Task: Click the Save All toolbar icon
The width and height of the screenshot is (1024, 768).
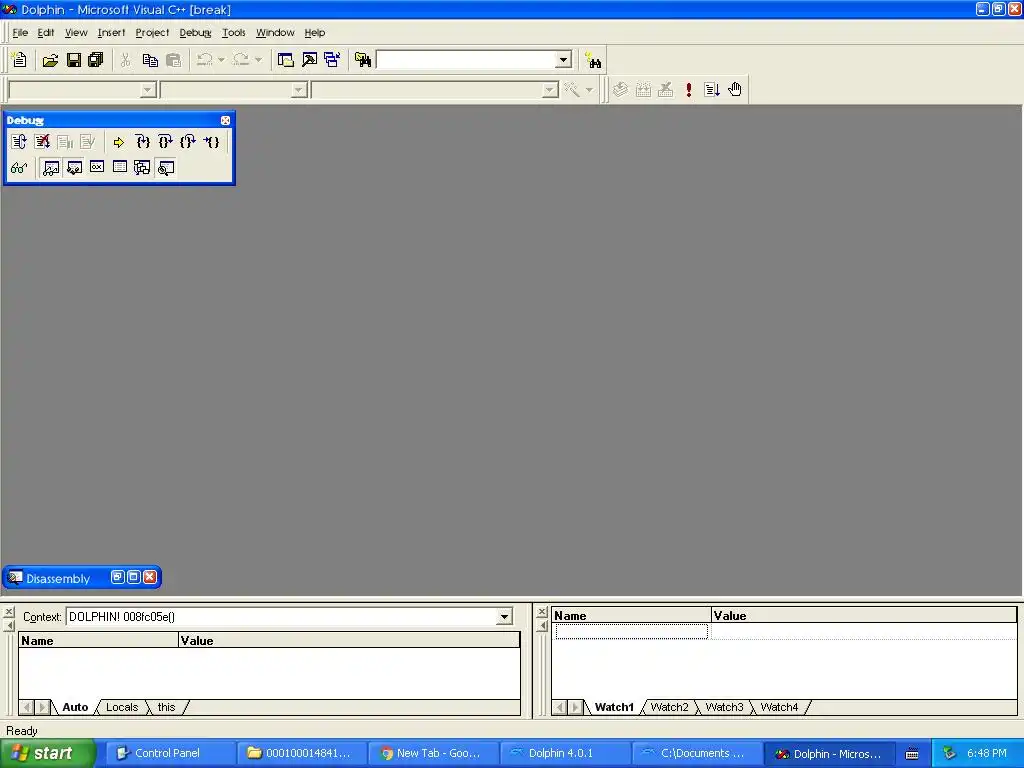Action: (96, 60)
